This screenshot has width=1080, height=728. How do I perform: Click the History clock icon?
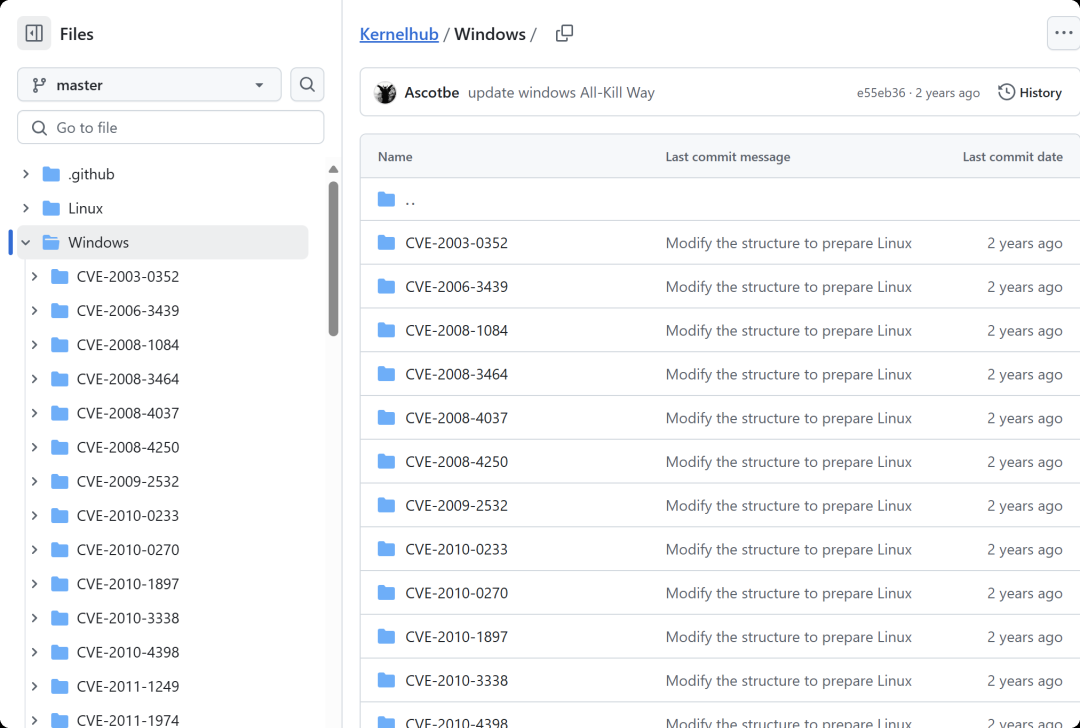click(x=1006, y=92)
